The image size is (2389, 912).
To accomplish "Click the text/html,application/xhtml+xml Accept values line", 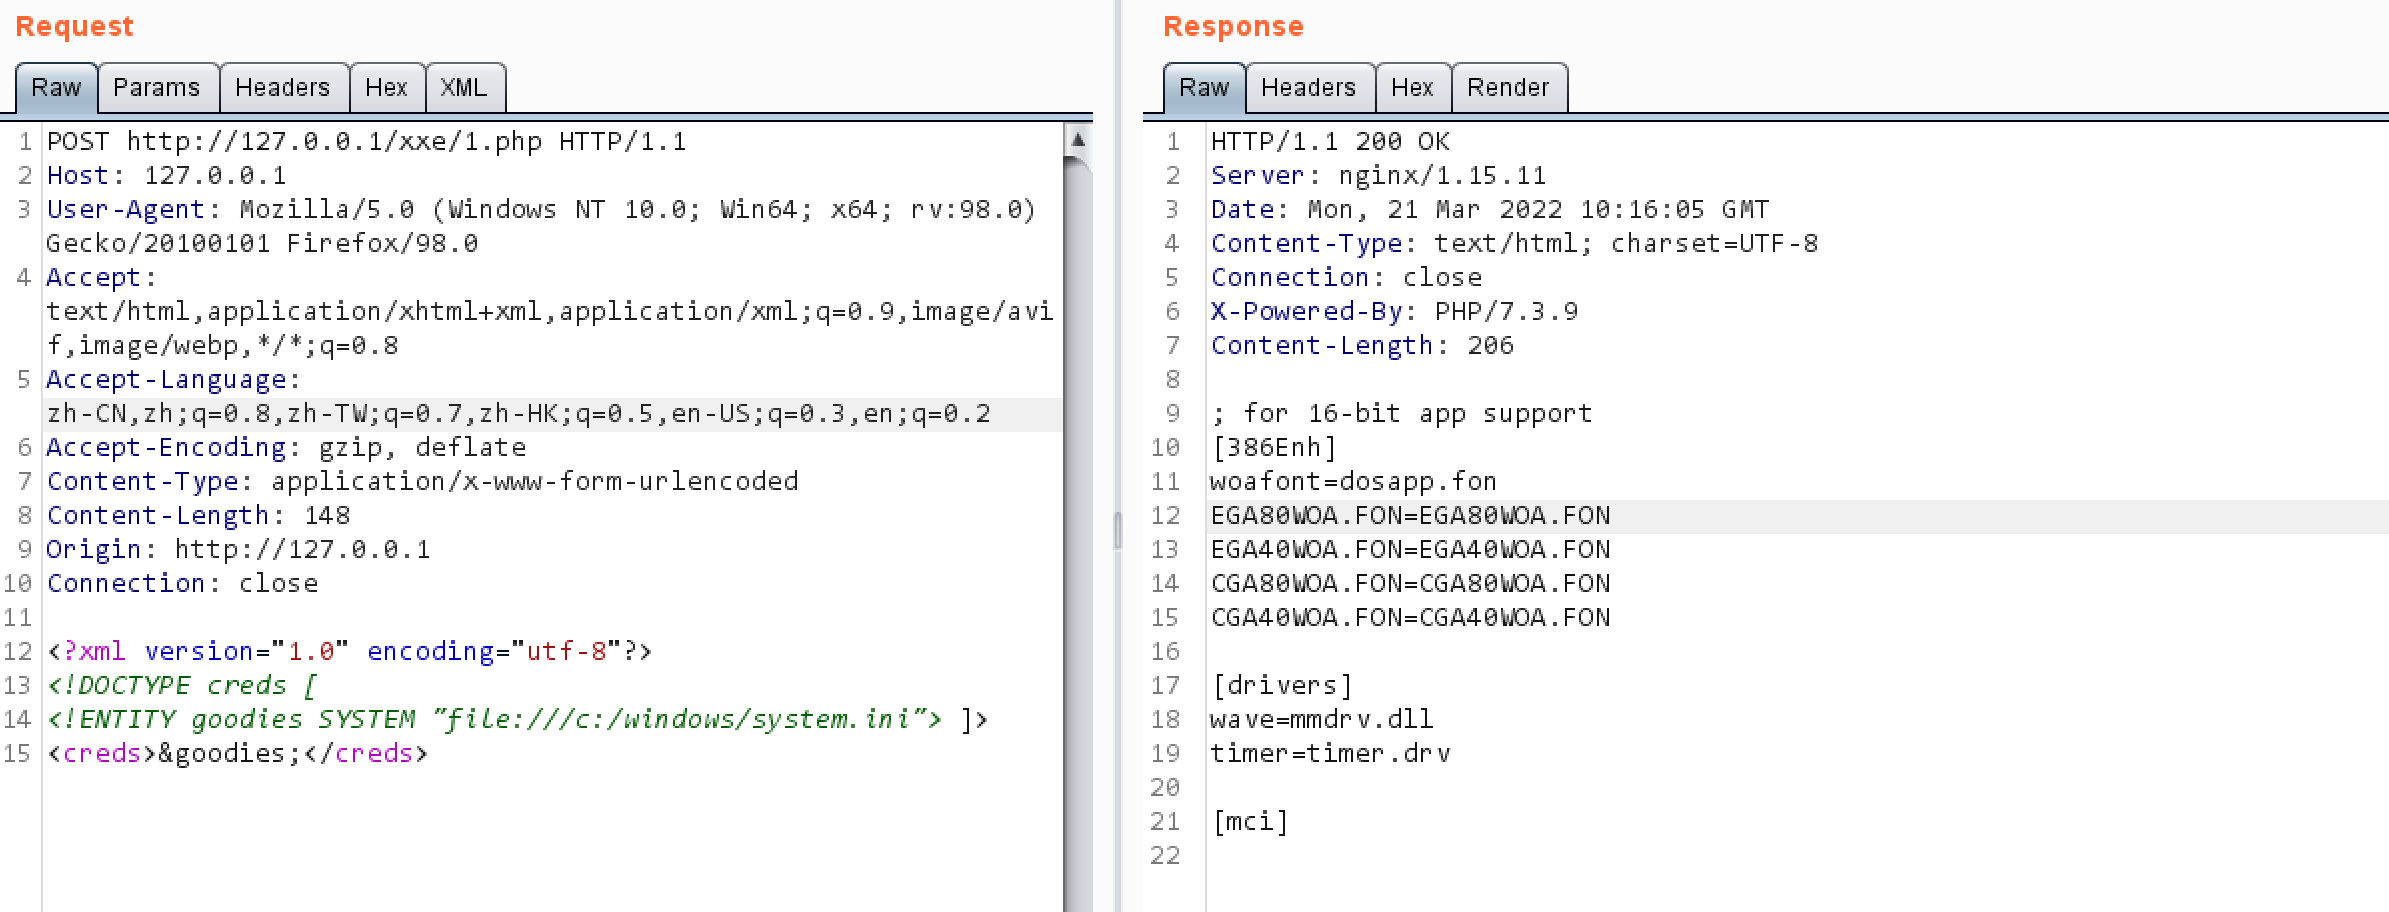I will click(x=549, y=312).
